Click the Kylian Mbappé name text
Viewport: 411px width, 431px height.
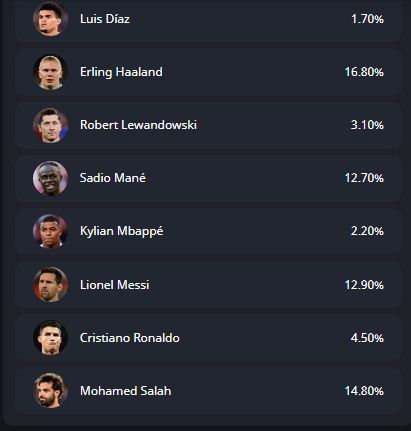(x=122, y=231)
